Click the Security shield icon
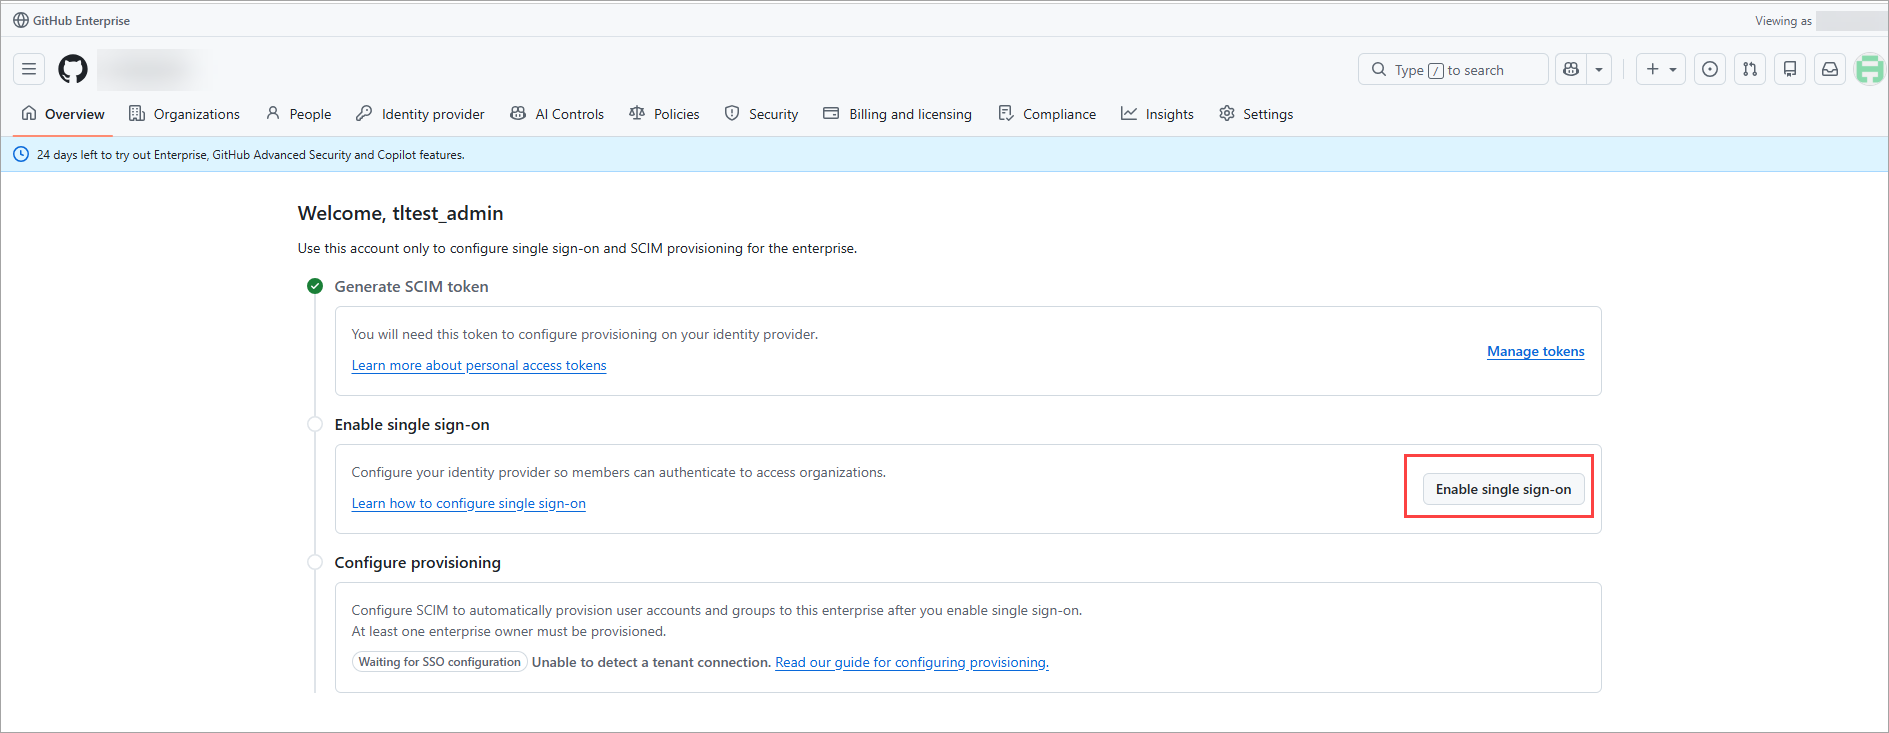This screenshot has height=733, width=1889. (x=732, y=113)
